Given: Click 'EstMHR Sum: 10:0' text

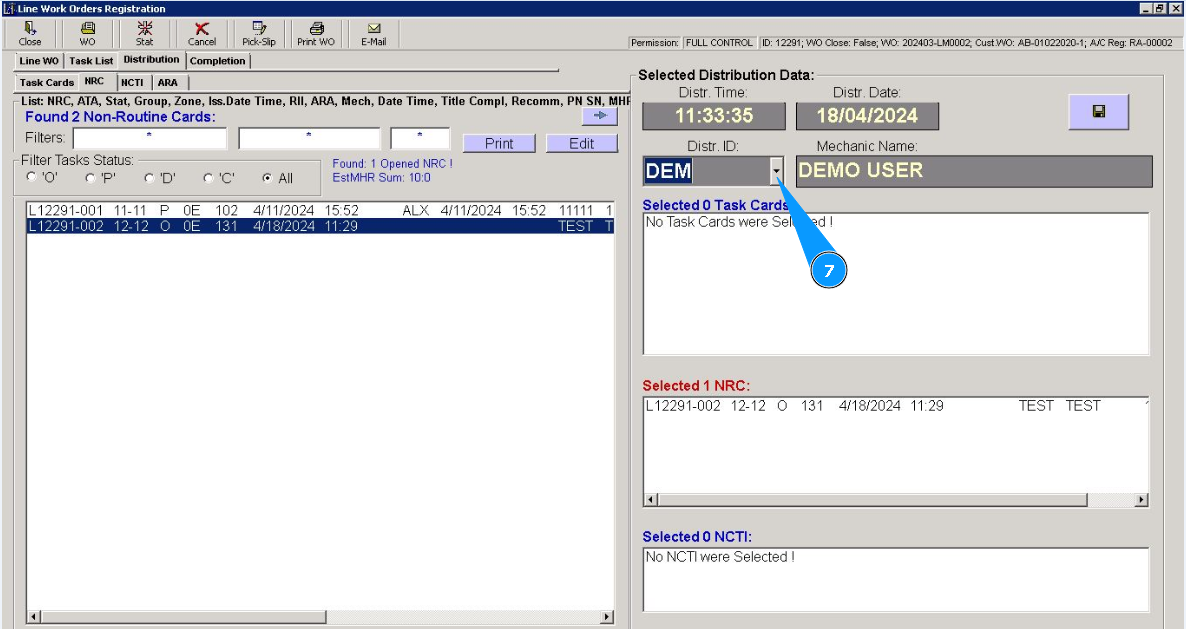Looking at the screenshot, I should (382, 178).
